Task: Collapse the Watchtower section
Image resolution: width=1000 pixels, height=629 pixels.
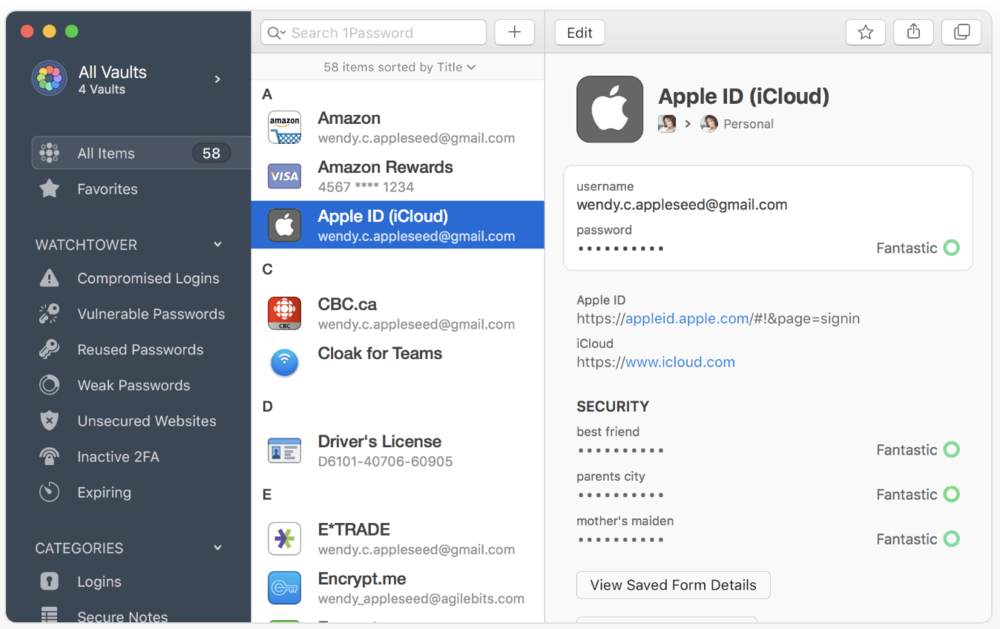Action: click(217, 244)
